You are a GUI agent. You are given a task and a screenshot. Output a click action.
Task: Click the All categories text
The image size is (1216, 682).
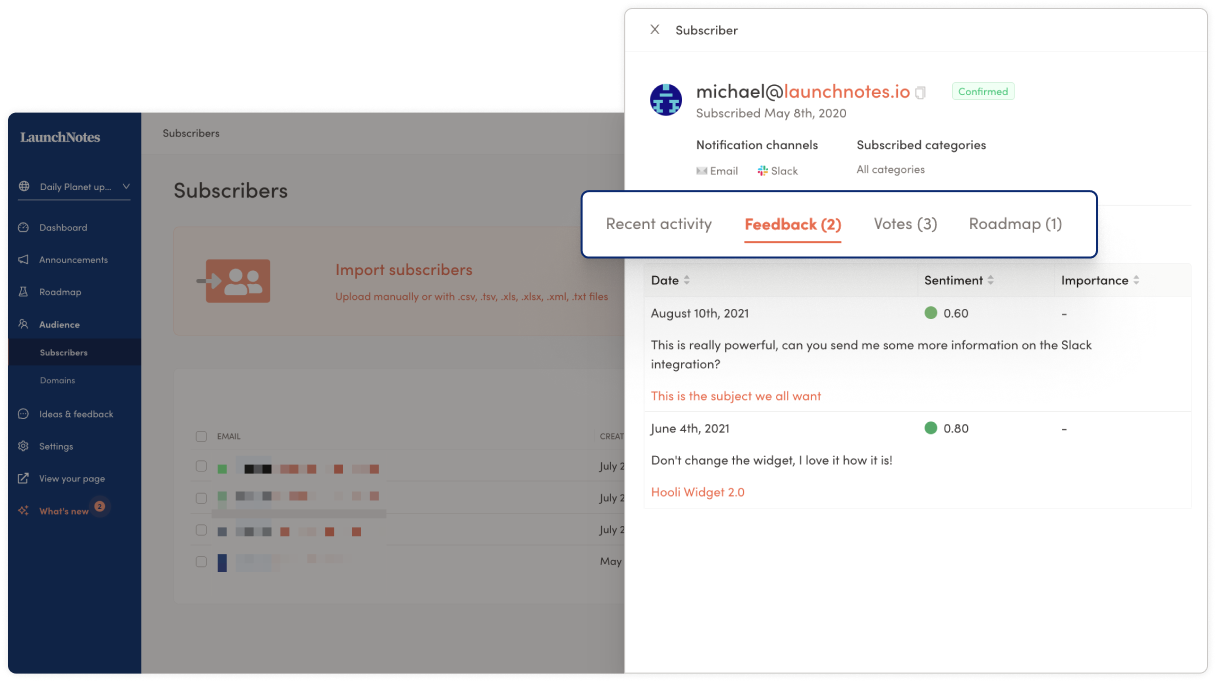pos(891,170)
